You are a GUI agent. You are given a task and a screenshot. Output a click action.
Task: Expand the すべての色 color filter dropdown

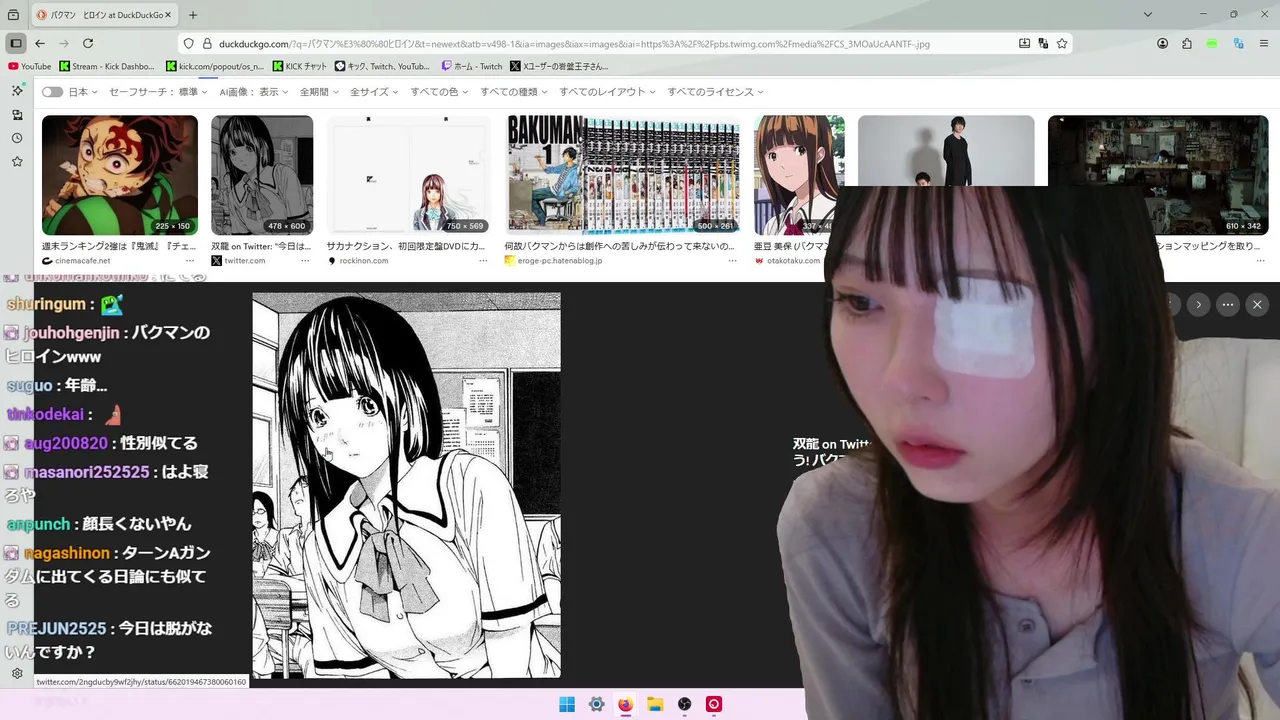coord(440,92)
